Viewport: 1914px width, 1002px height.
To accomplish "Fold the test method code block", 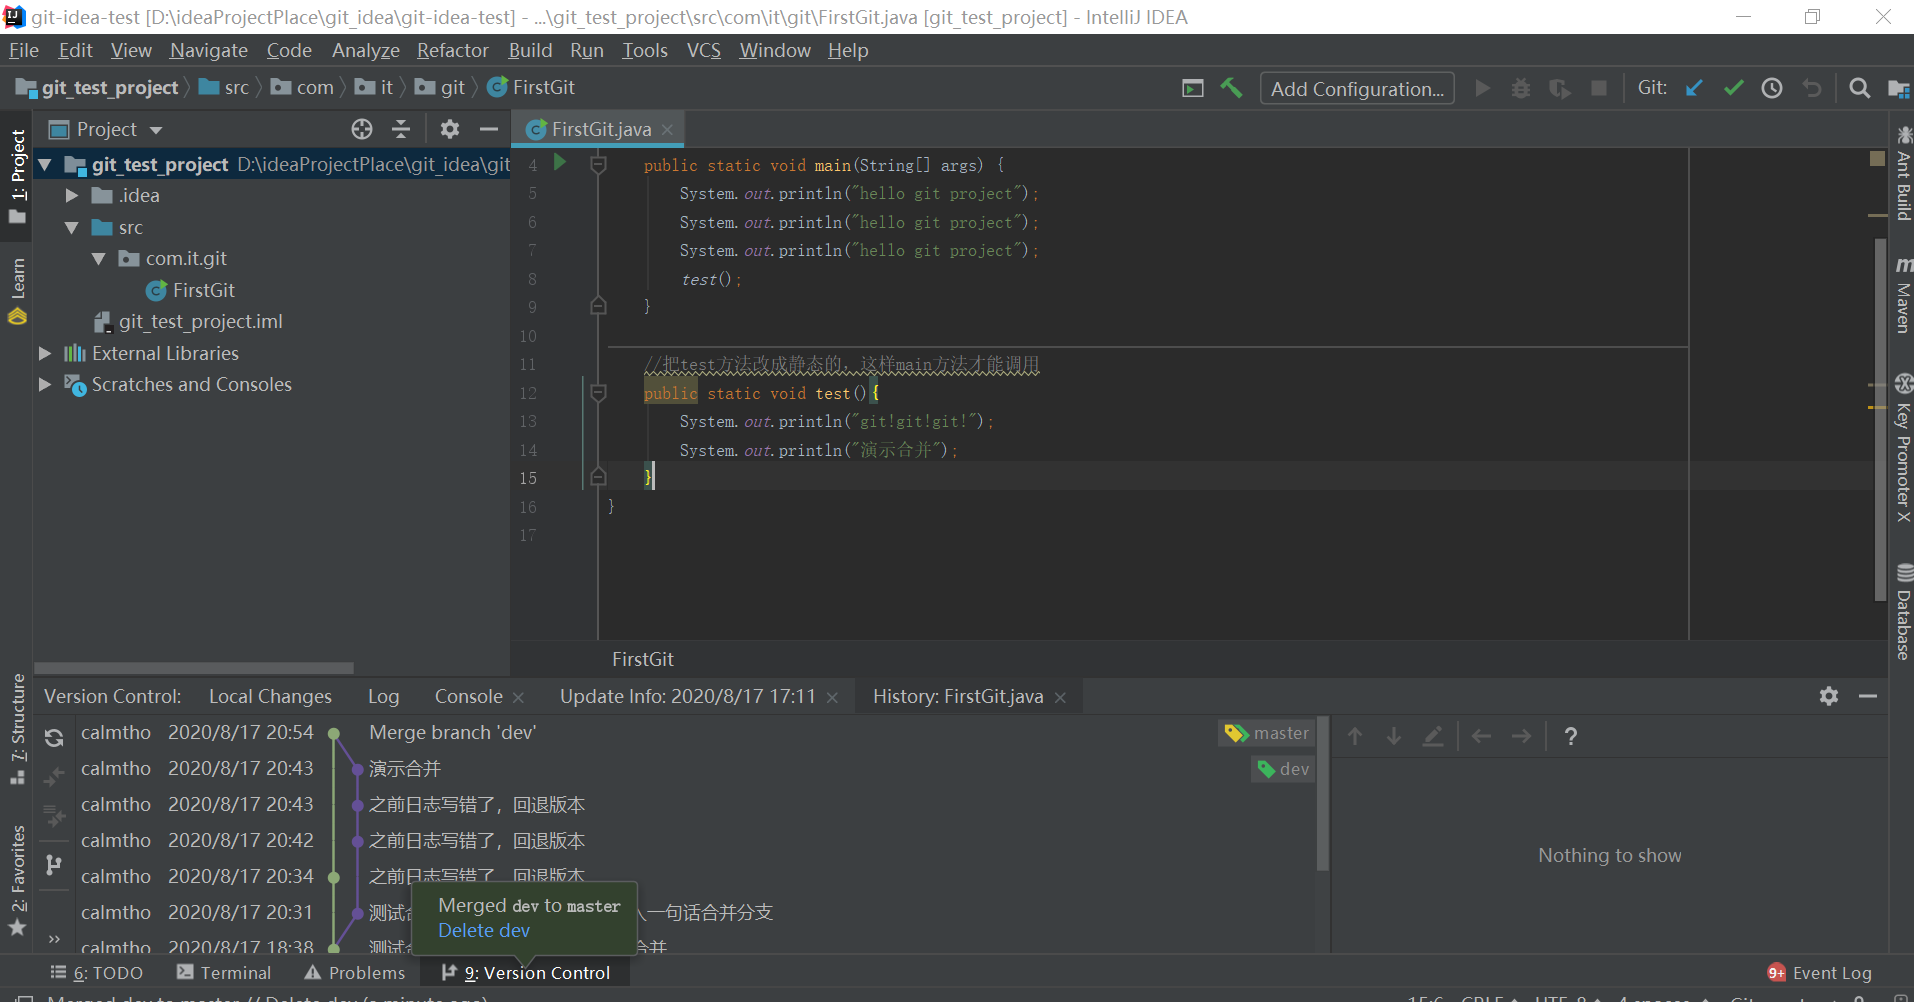I will pyautogui.click(x=598, y=393).
